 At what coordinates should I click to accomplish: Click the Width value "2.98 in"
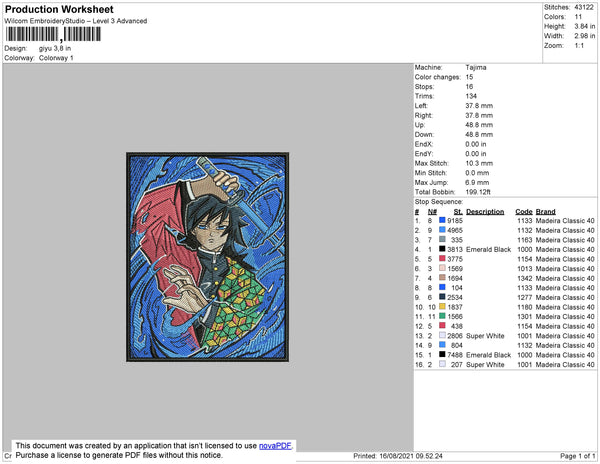click(584, 36)
